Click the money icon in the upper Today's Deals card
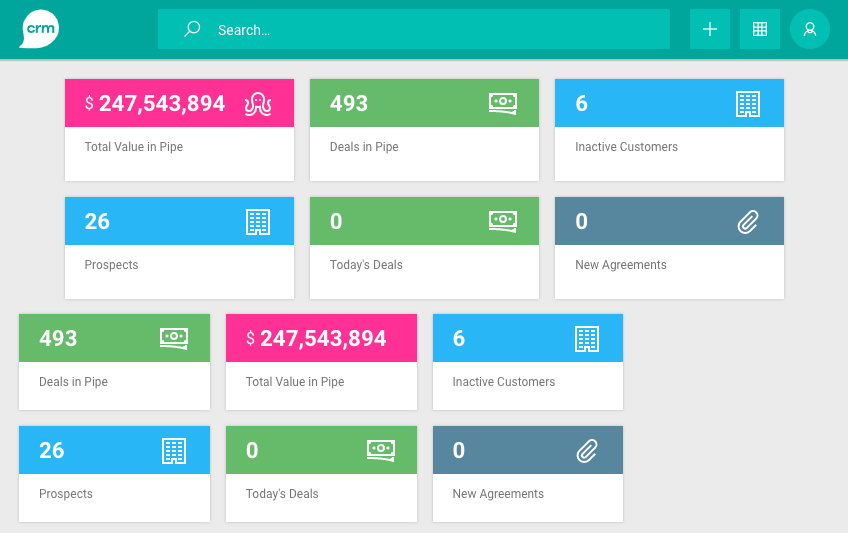This screenshot has width=848, height=533. coord(503,222)
